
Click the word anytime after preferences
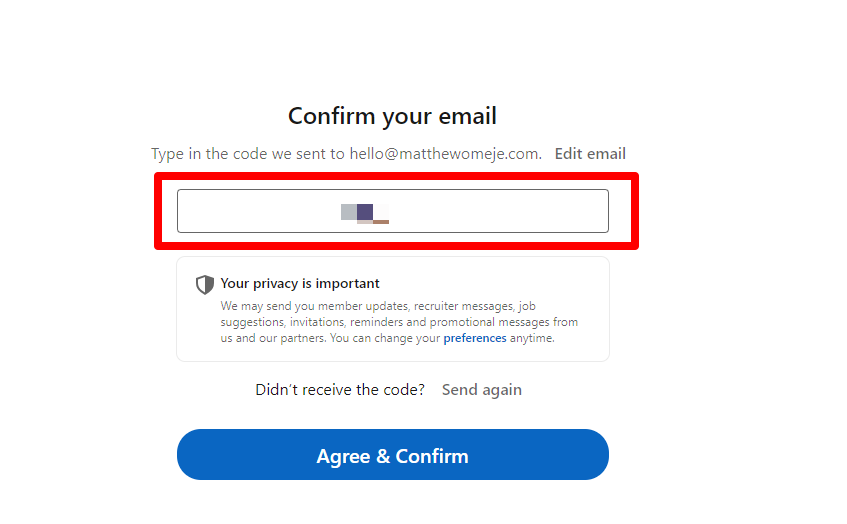pyautogui.click(x=532, y=338)
